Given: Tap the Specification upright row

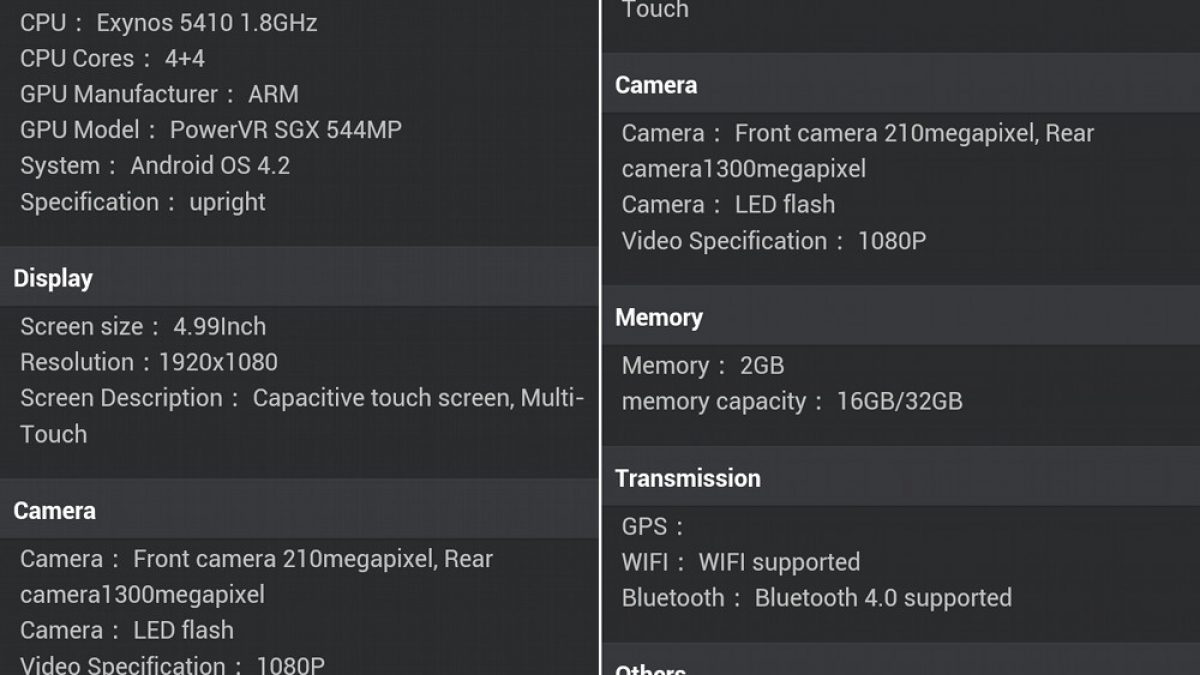Looking at the screenshot, I should tap(143, 202).
